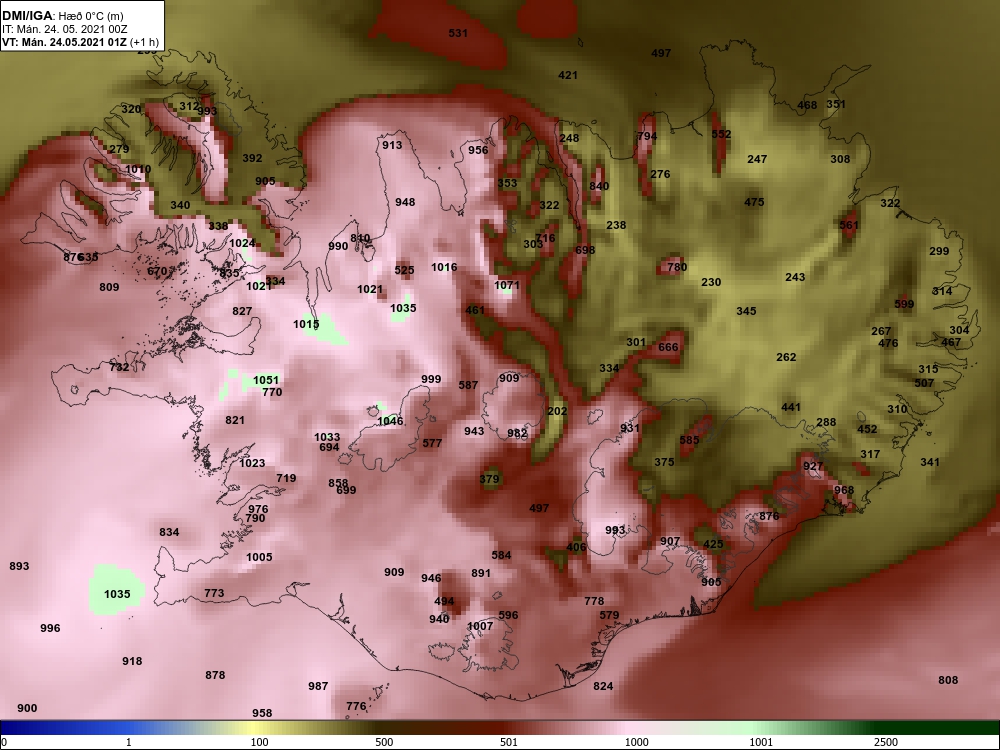The height and width of the screenshot is (750, 1000).
Task: Click the map value '931'
Action: pos(629,429)
